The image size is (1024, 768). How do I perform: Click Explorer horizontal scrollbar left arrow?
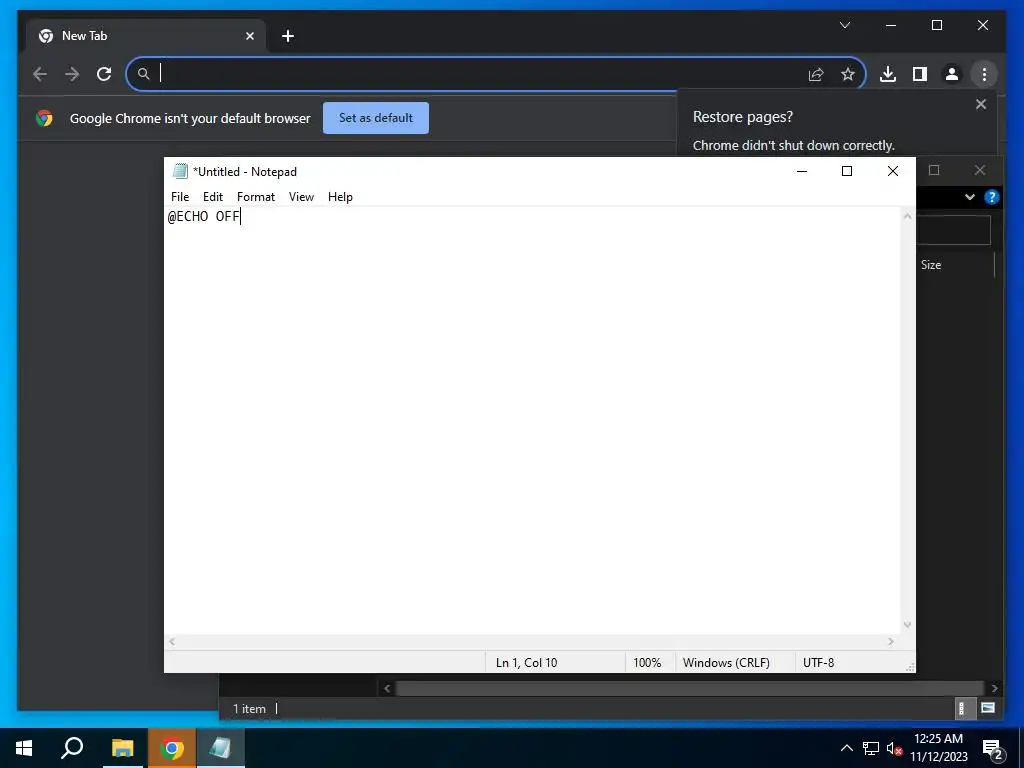tap(387, 688)
